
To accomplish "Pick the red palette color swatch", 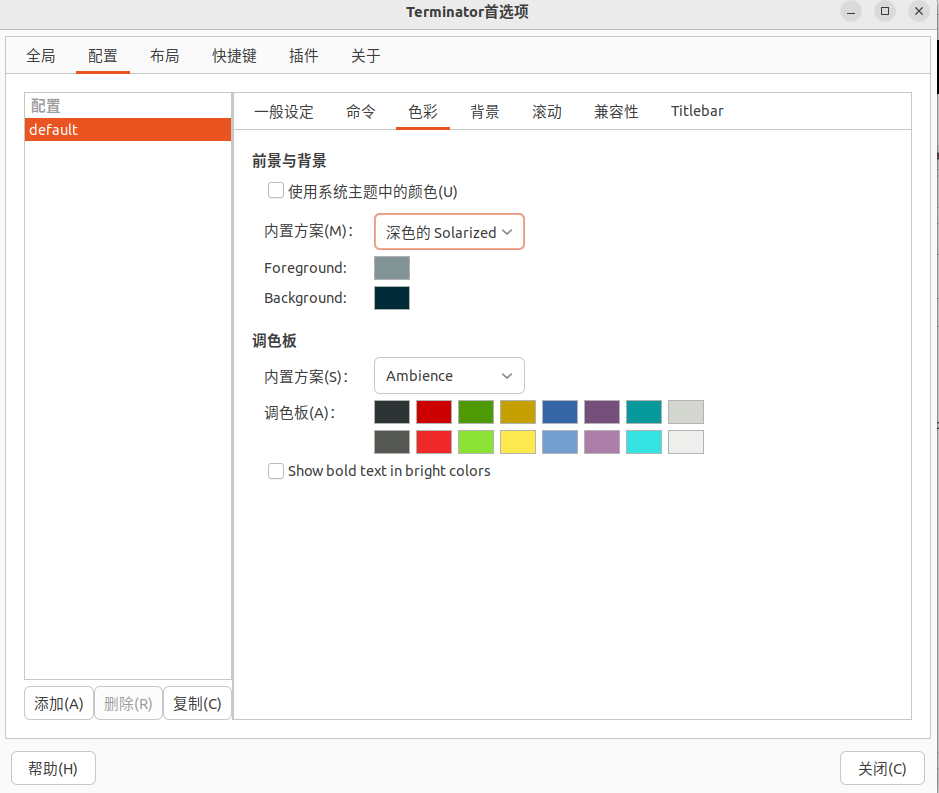I will 433,412.
